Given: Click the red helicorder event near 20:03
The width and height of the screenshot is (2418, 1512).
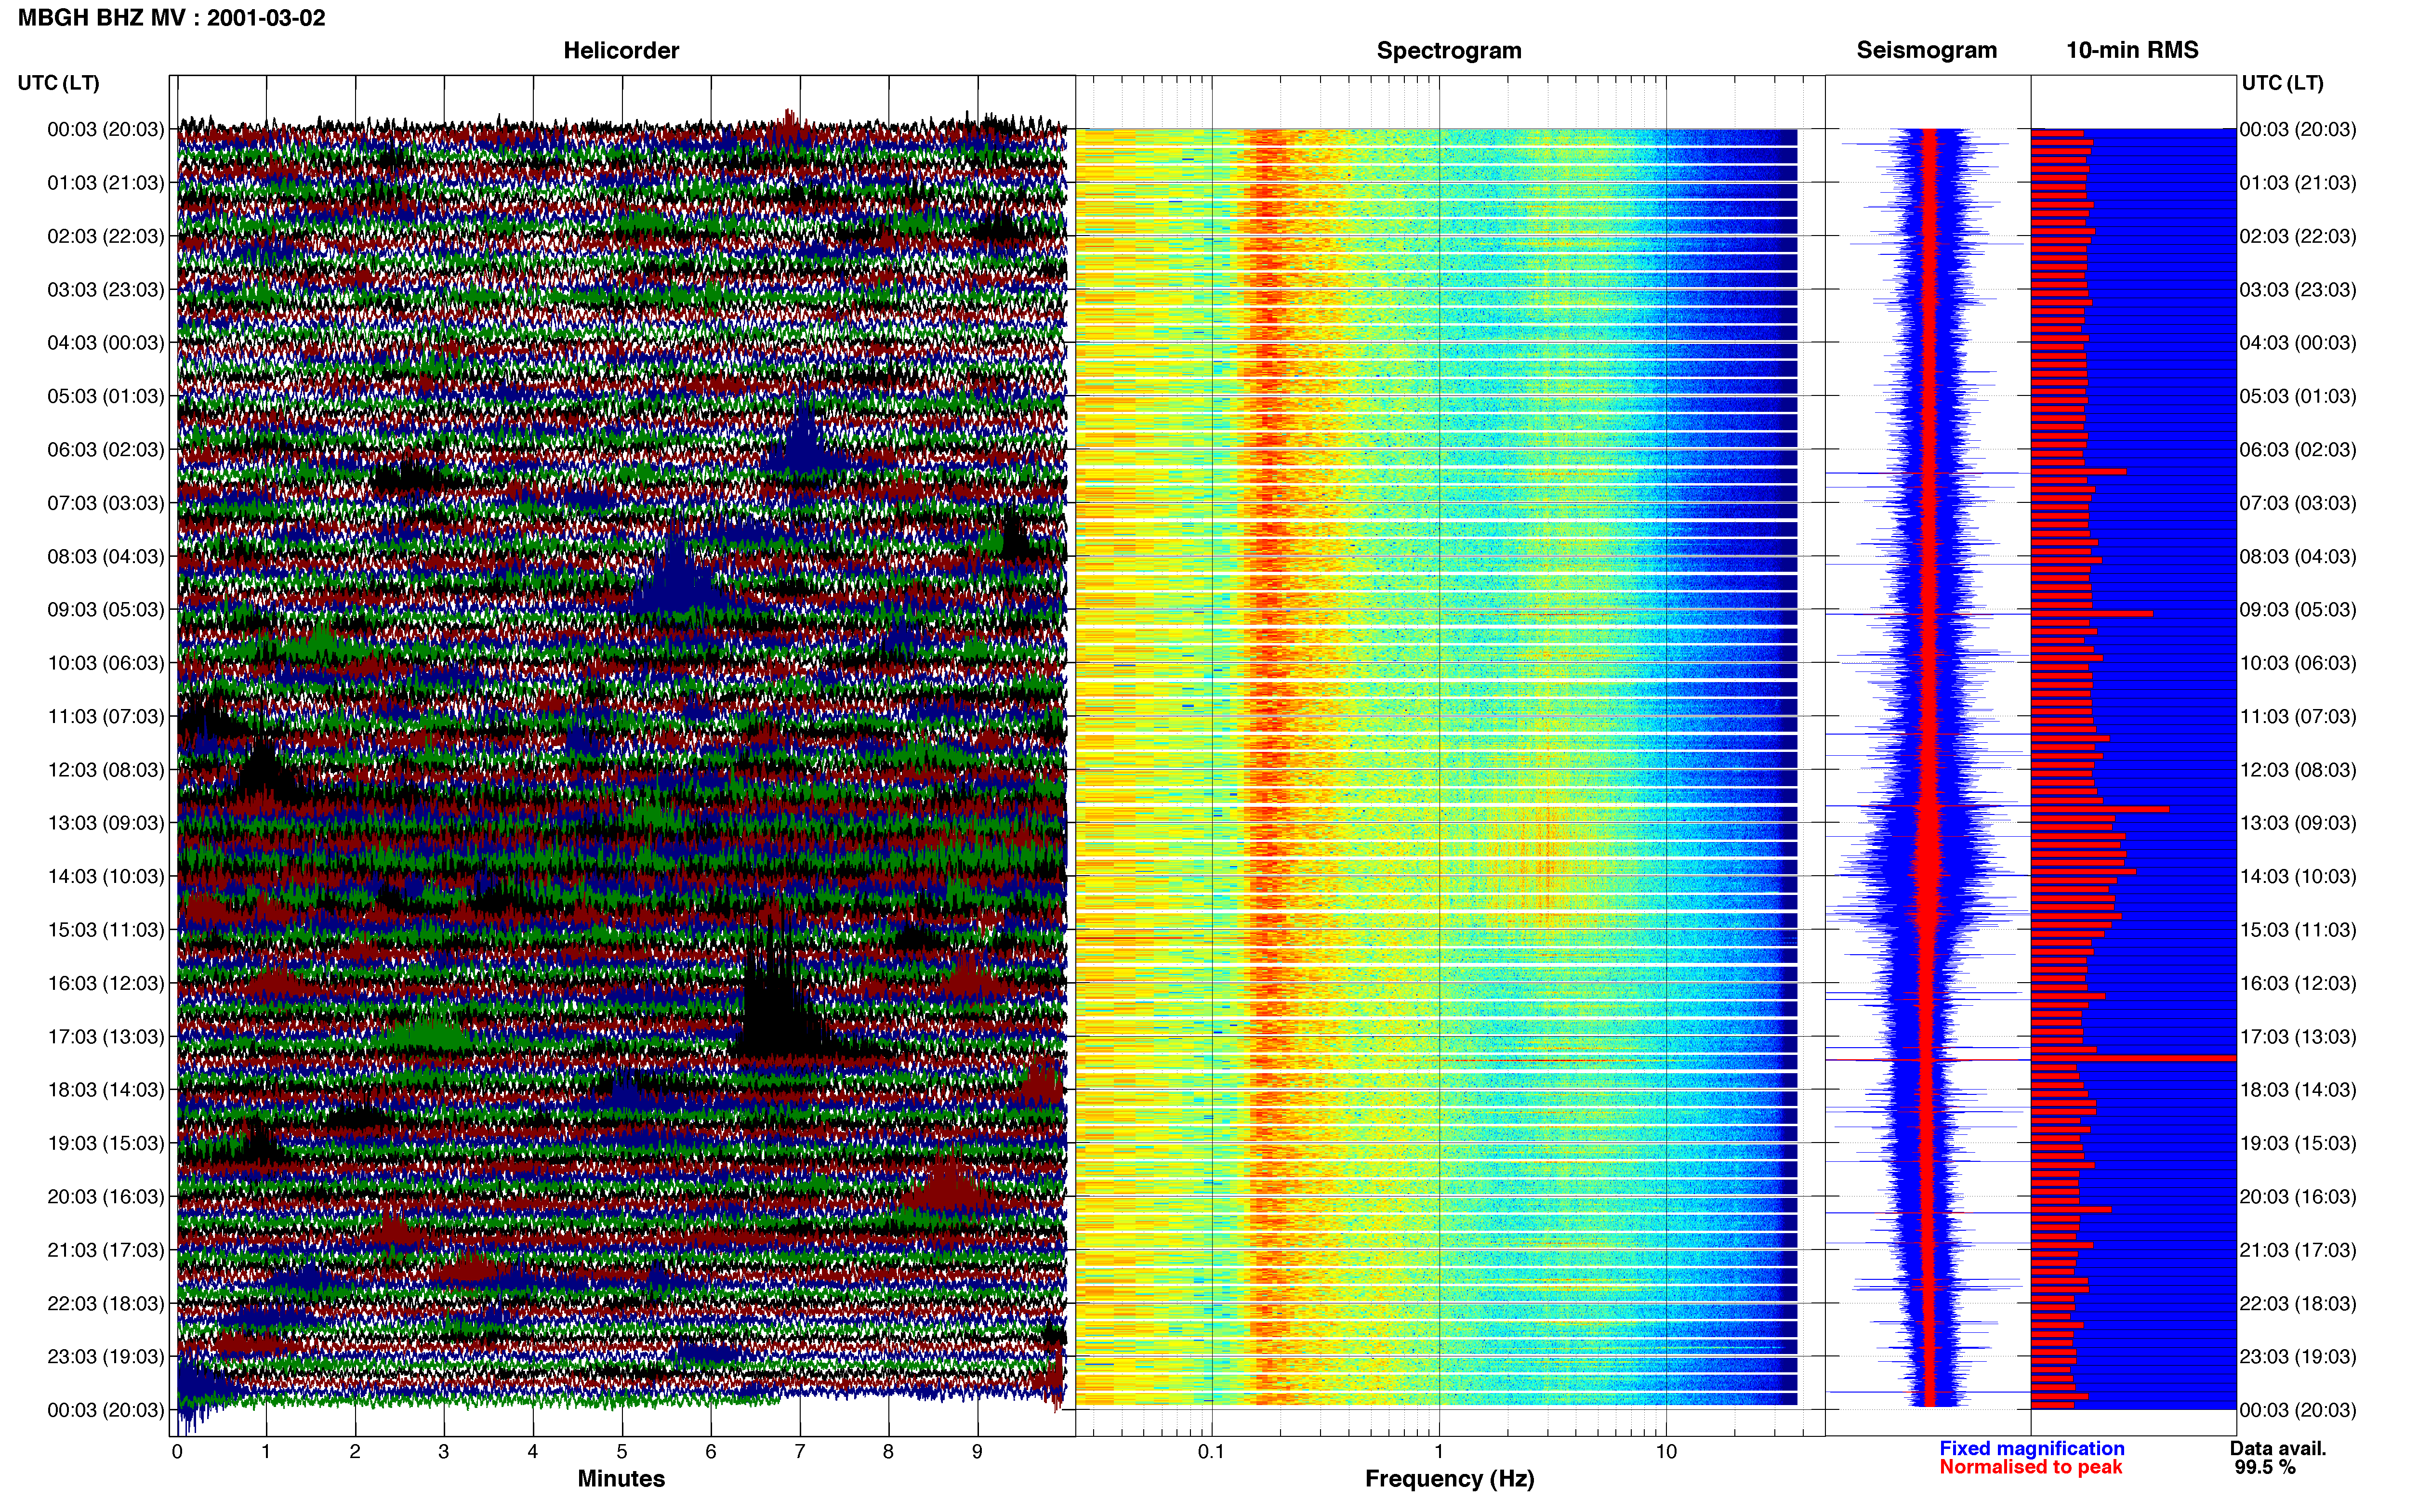Looking at the screenshot, I should click(x=945, y=1185).
